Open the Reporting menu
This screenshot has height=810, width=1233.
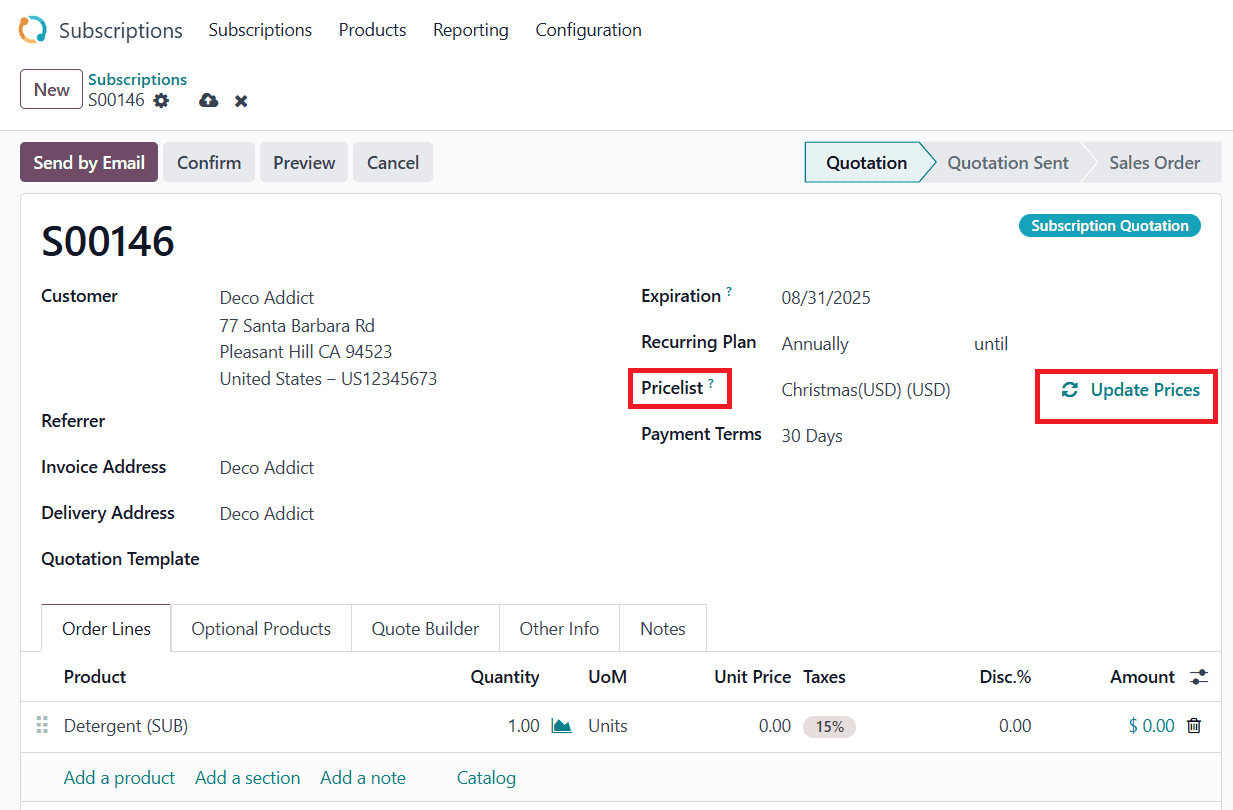(x=471, y=30)
